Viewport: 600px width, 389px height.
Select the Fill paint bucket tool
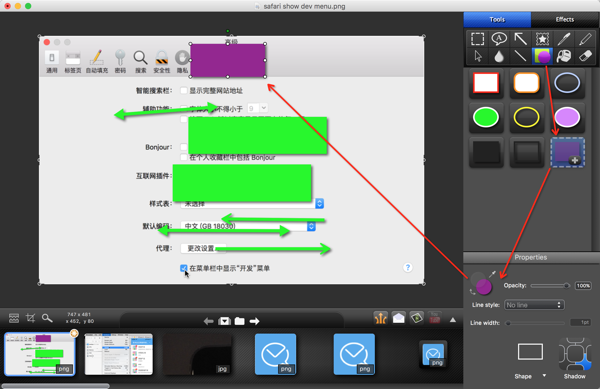564,56
